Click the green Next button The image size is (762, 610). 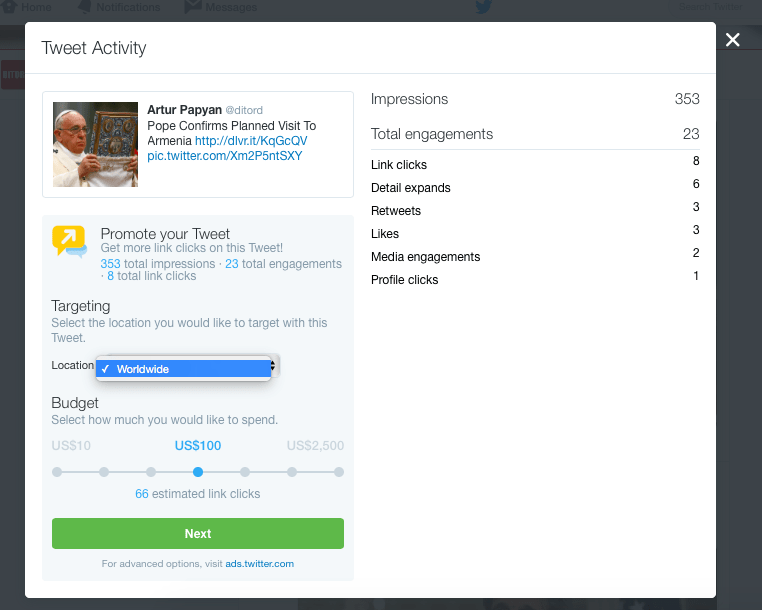[198, 533]
